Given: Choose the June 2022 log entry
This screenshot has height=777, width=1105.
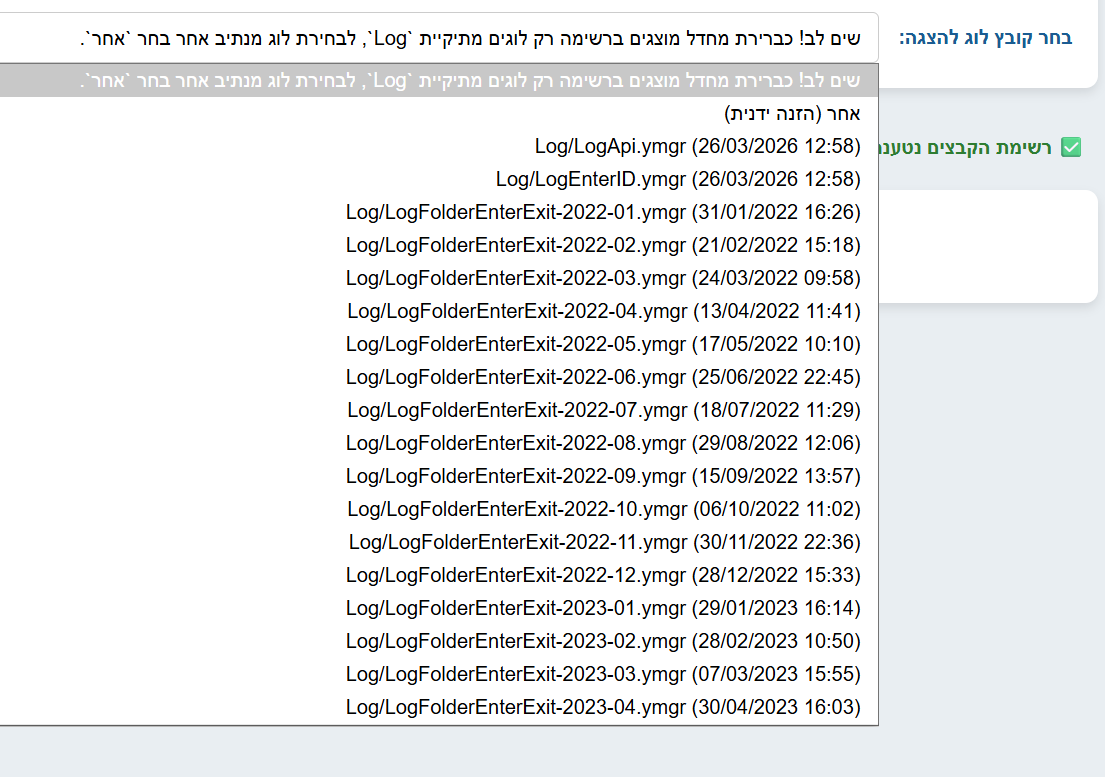Looking at the screenshot, I should [x=603, y=377].
